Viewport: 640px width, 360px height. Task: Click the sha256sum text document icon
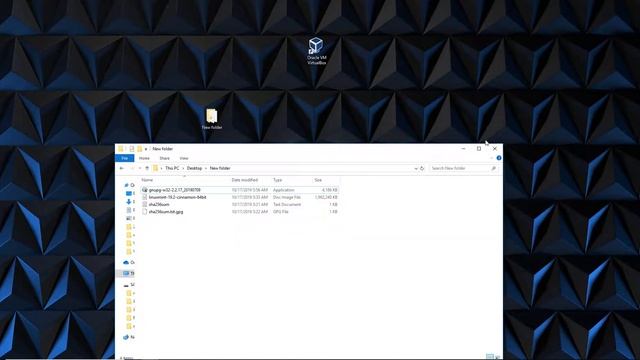tap(144, 204)
